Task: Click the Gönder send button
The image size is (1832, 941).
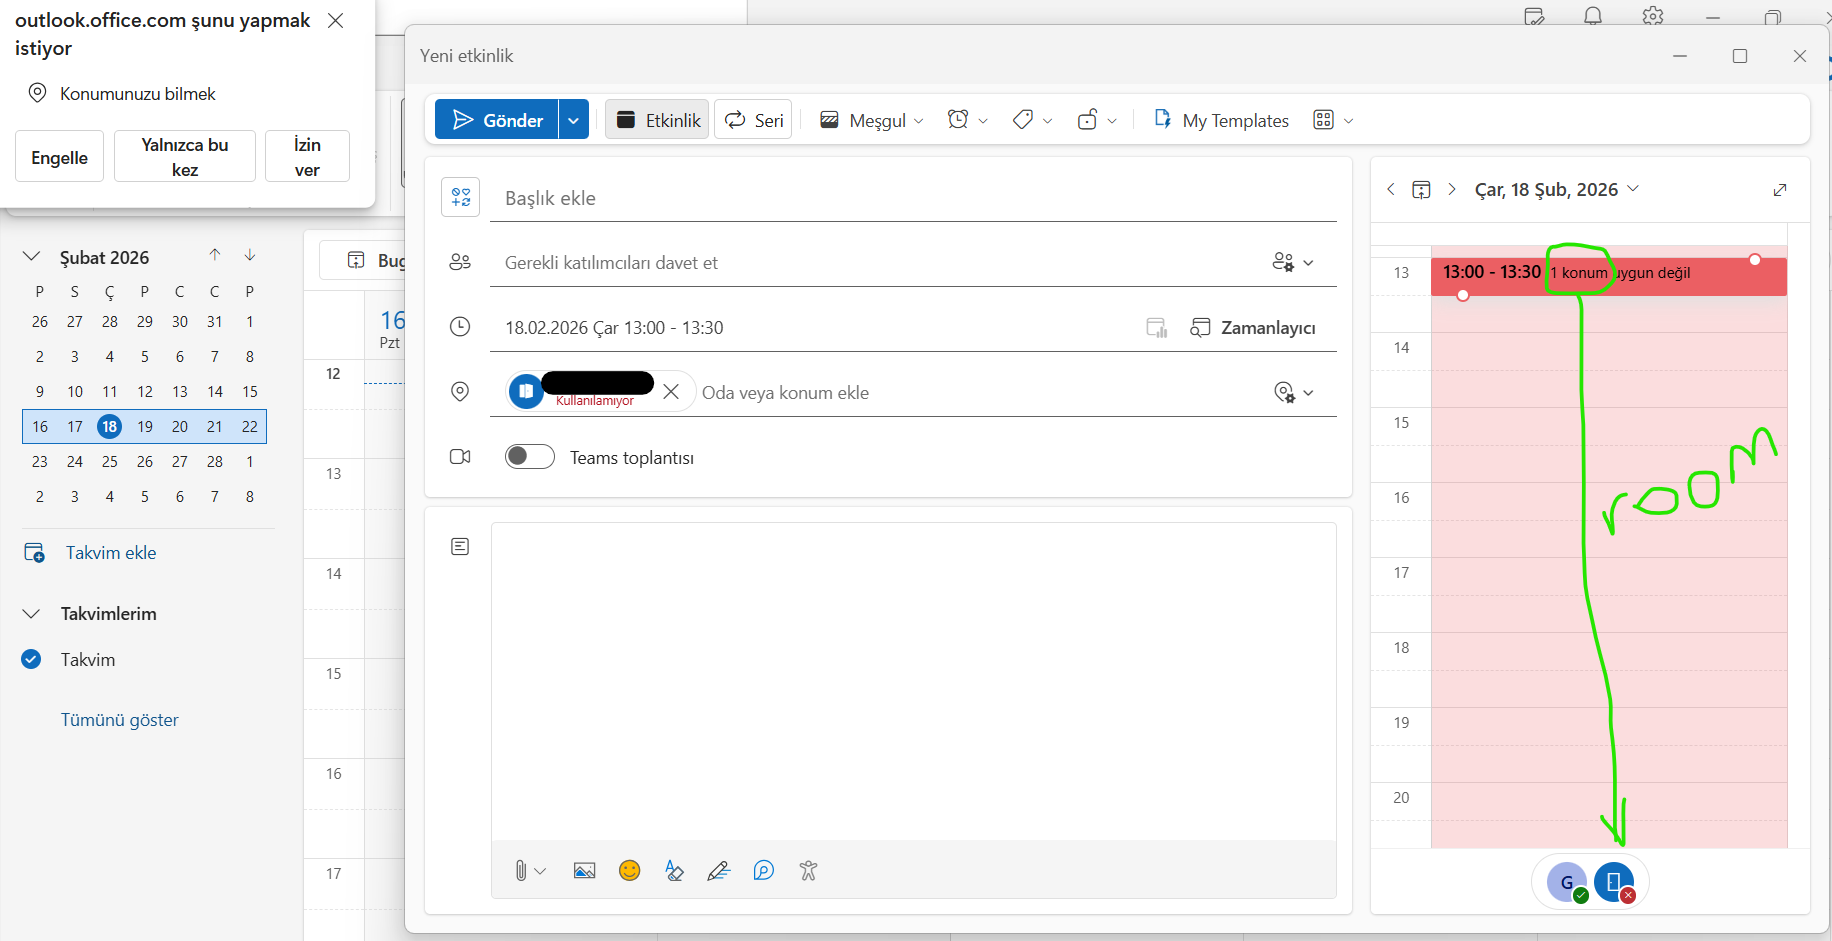Action: (497, 120)
